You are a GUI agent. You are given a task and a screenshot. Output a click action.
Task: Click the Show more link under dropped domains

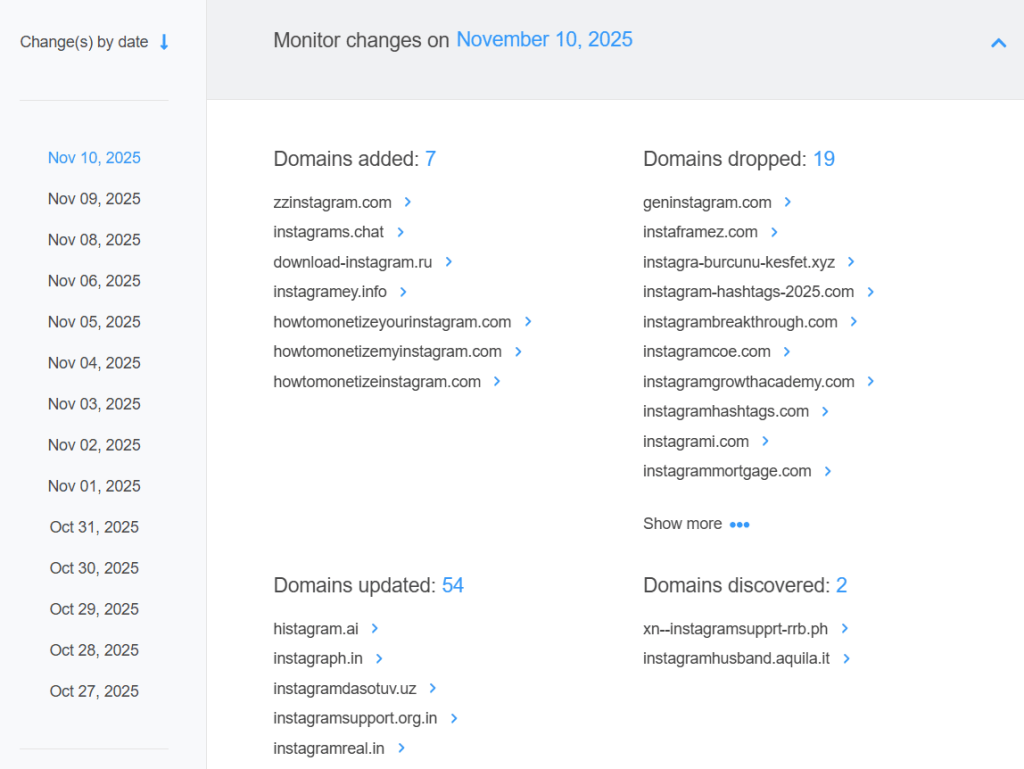(x=682, y=523)
